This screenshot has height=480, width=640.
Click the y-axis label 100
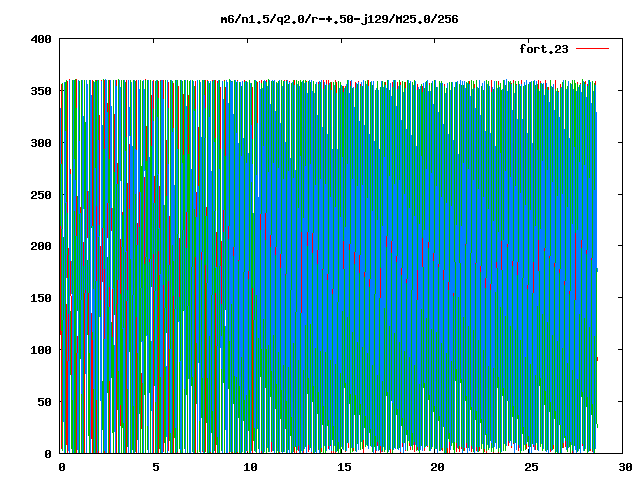tap(41, 350)
